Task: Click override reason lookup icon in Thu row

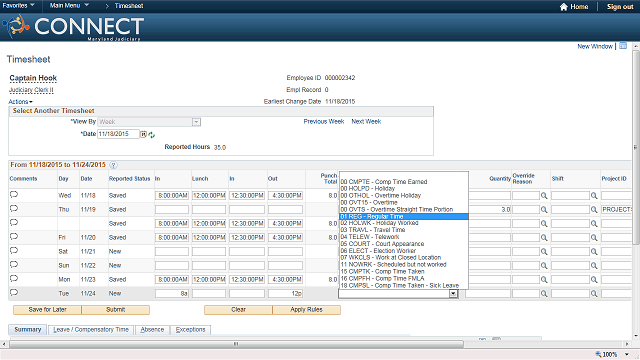Action: (x=544, y=210)
